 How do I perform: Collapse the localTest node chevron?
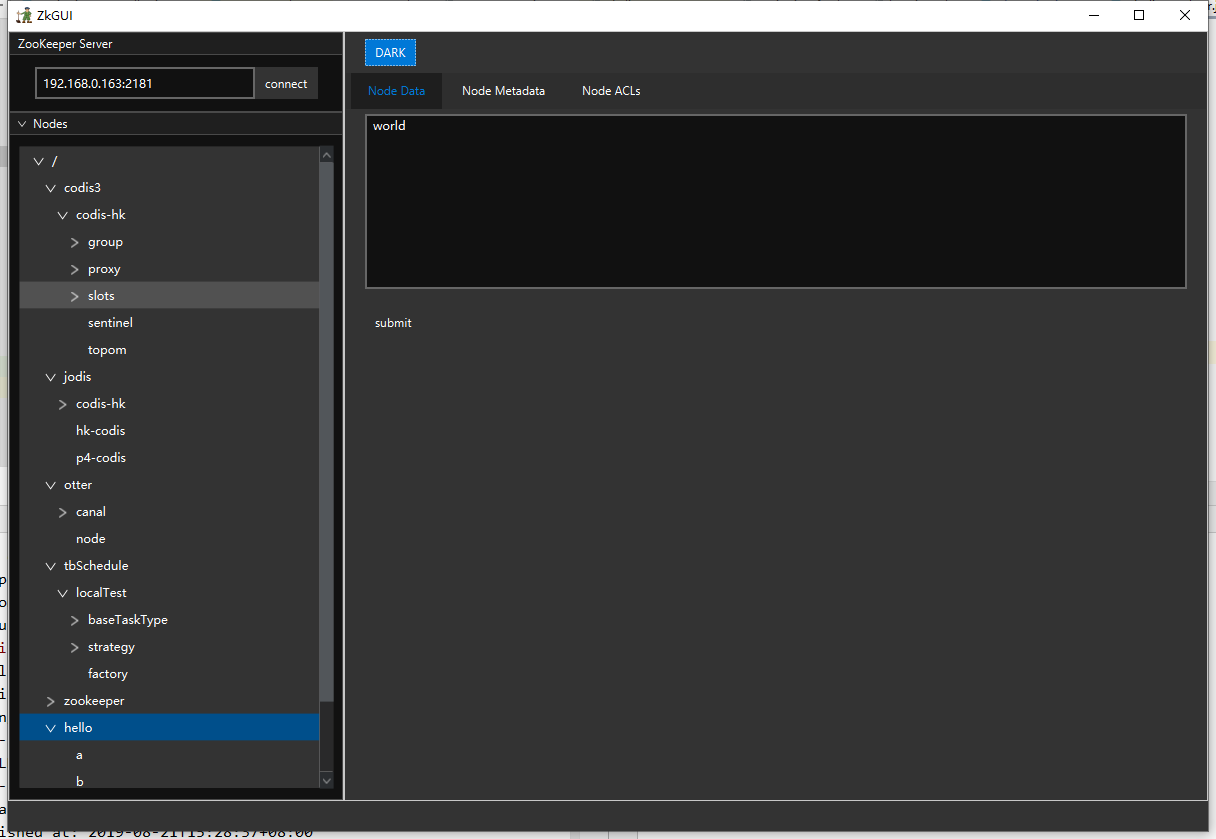(63, 593)
